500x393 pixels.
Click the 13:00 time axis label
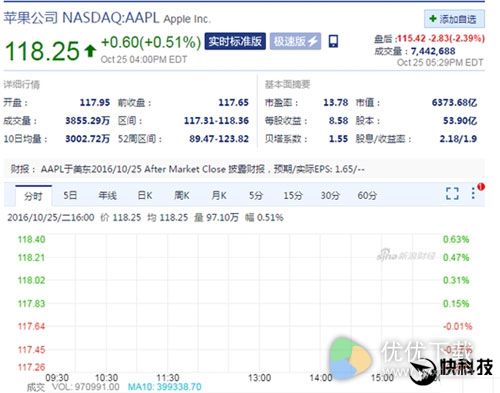(259, 378)
